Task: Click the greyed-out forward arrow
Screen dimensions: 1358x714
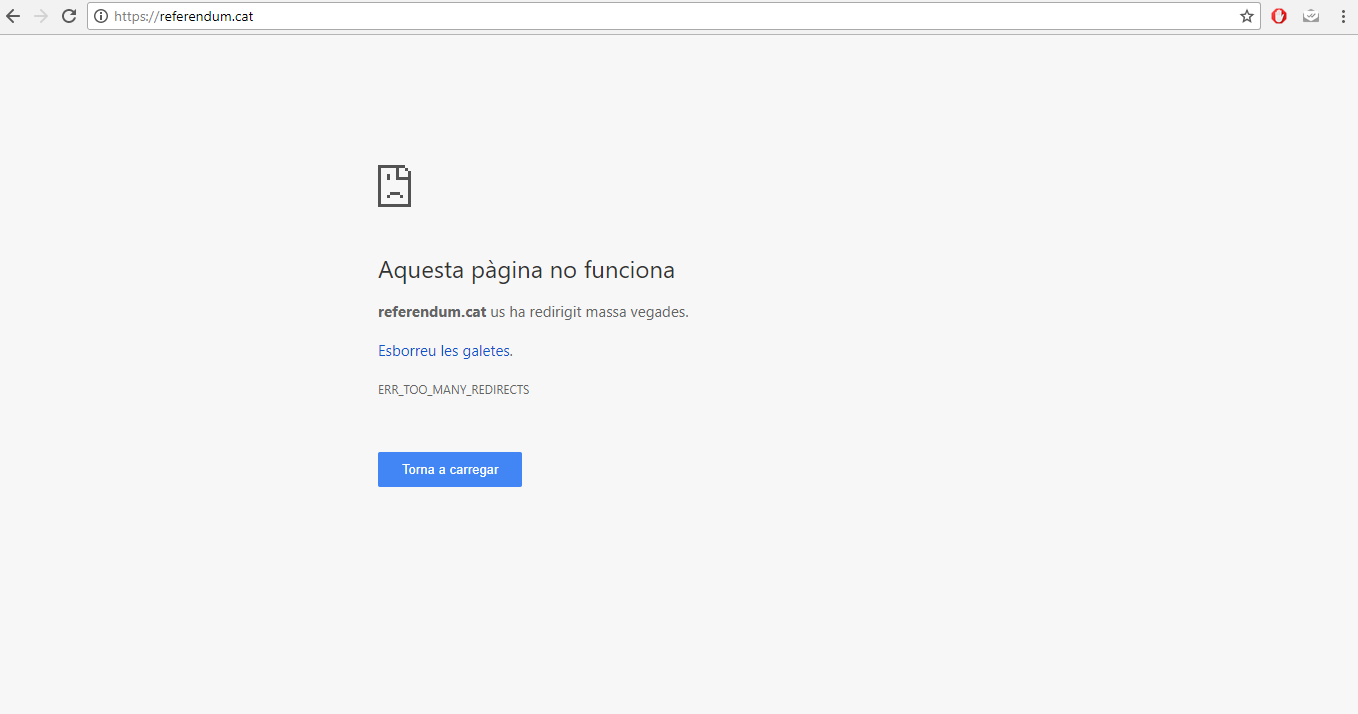Action: [x=41, y=16]
